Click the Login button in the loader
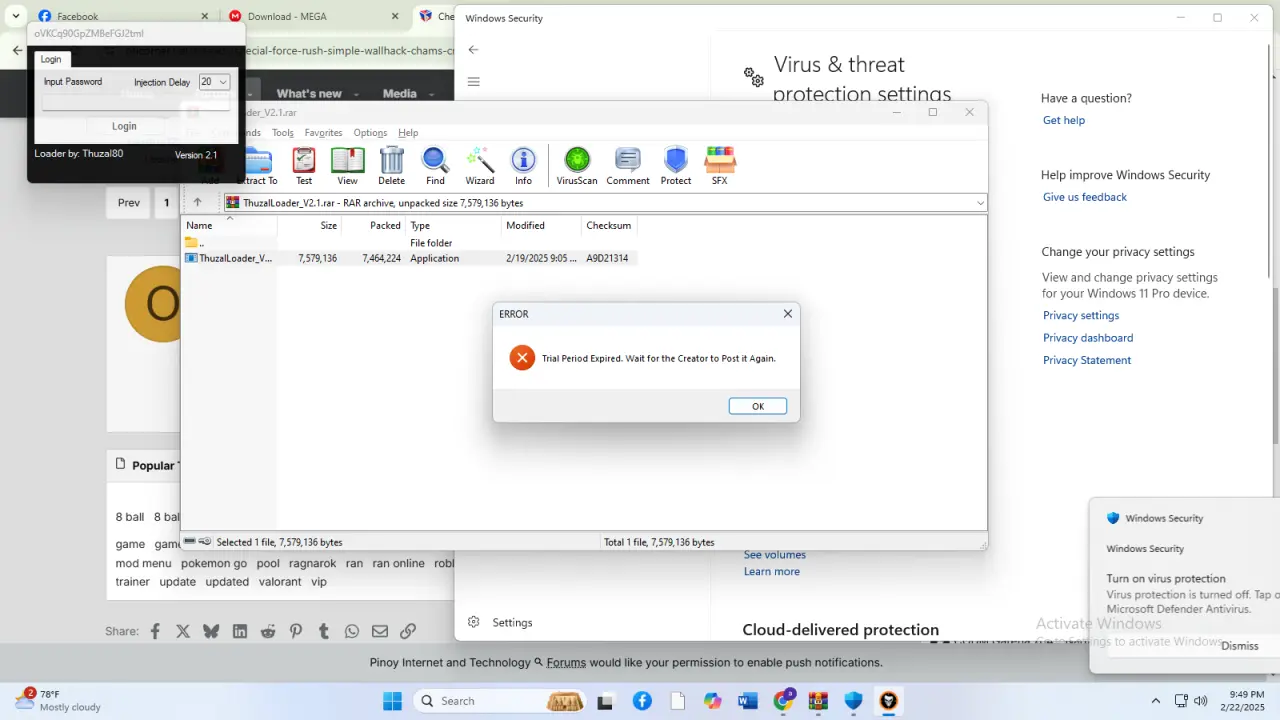This screenshot has height=720, width=1280. pyautogui.click(x=124, y=126)
